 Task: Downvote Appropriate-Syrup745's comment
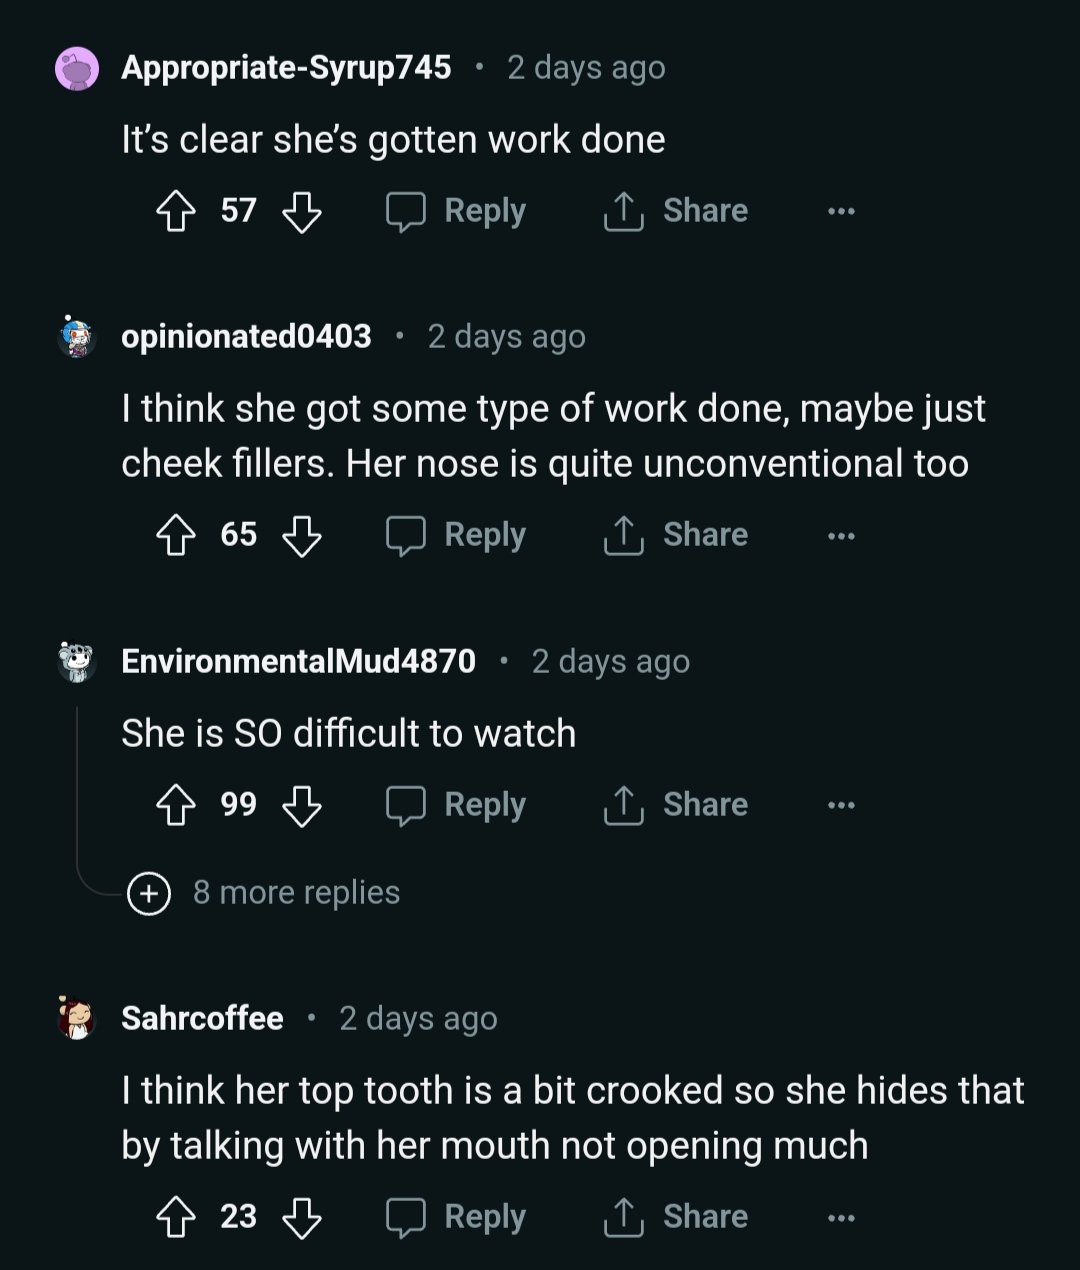coord(301,212)
